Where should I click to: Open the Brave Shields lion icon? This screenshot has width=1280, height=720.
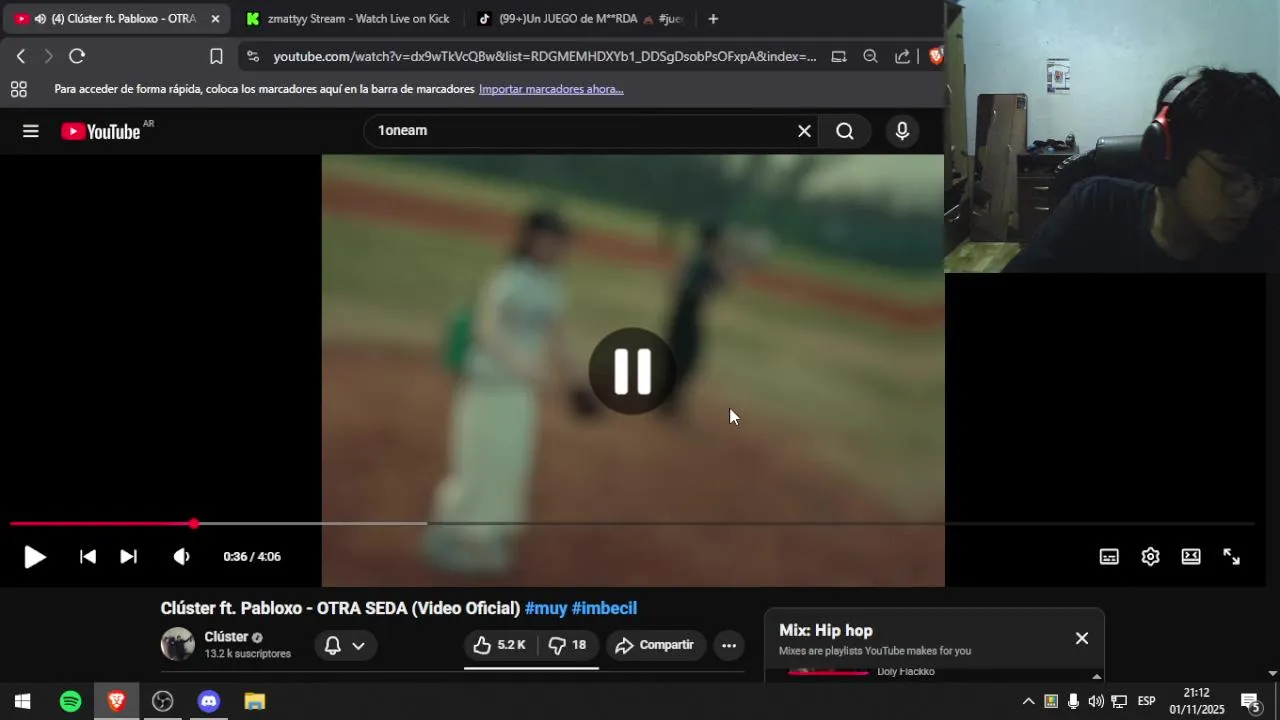pyautogui.click(x=935, y=56)
